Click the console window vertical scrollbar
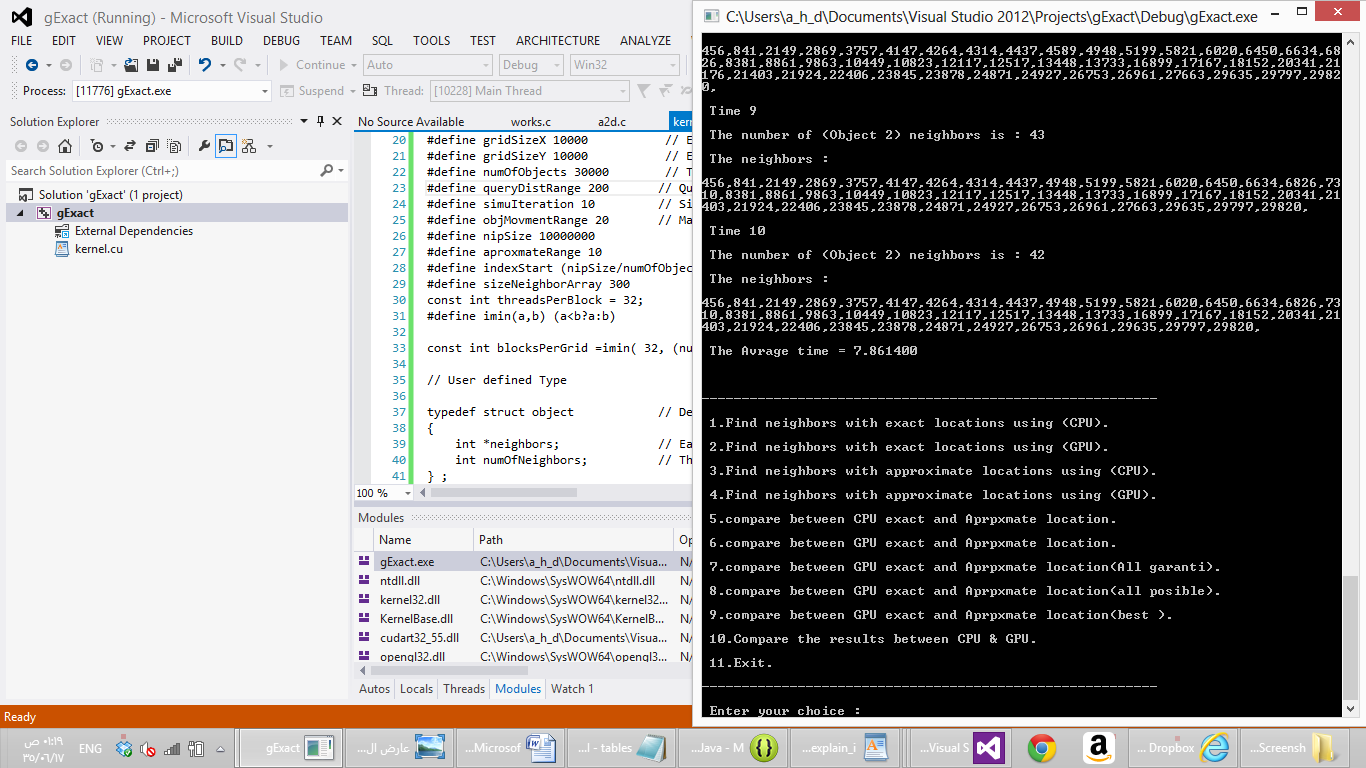Screen dimensions: 1366x768 (x=1350, y=376)
